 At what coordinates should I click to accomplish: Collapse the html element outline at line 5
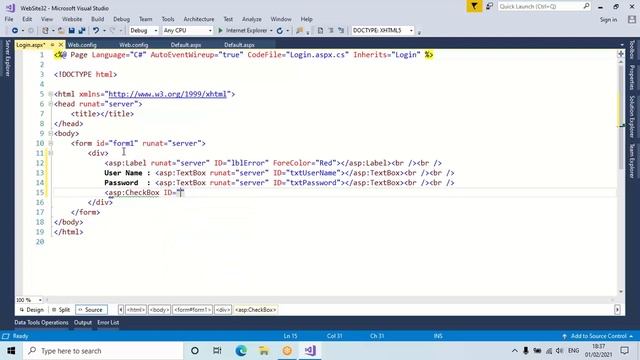tap(51, 94)
